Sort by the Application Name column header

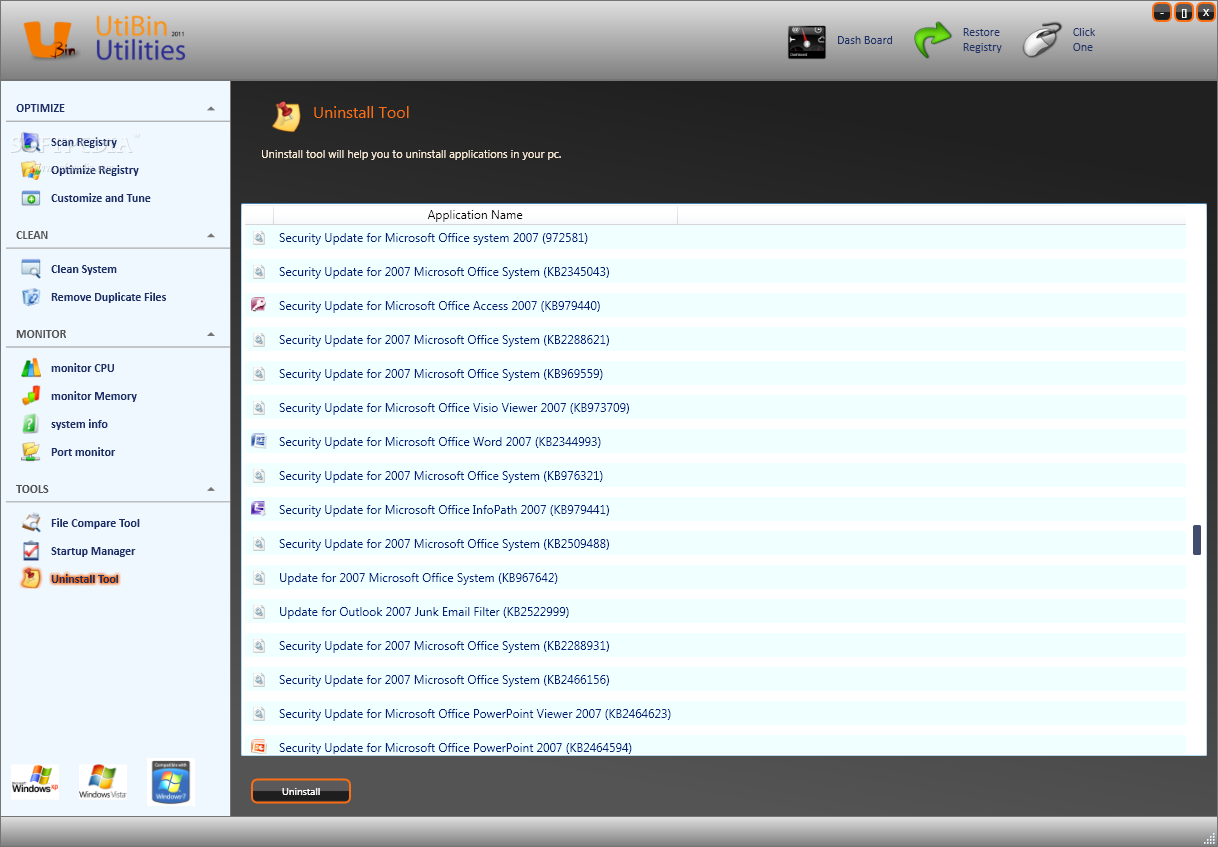[x=475, y=215]
